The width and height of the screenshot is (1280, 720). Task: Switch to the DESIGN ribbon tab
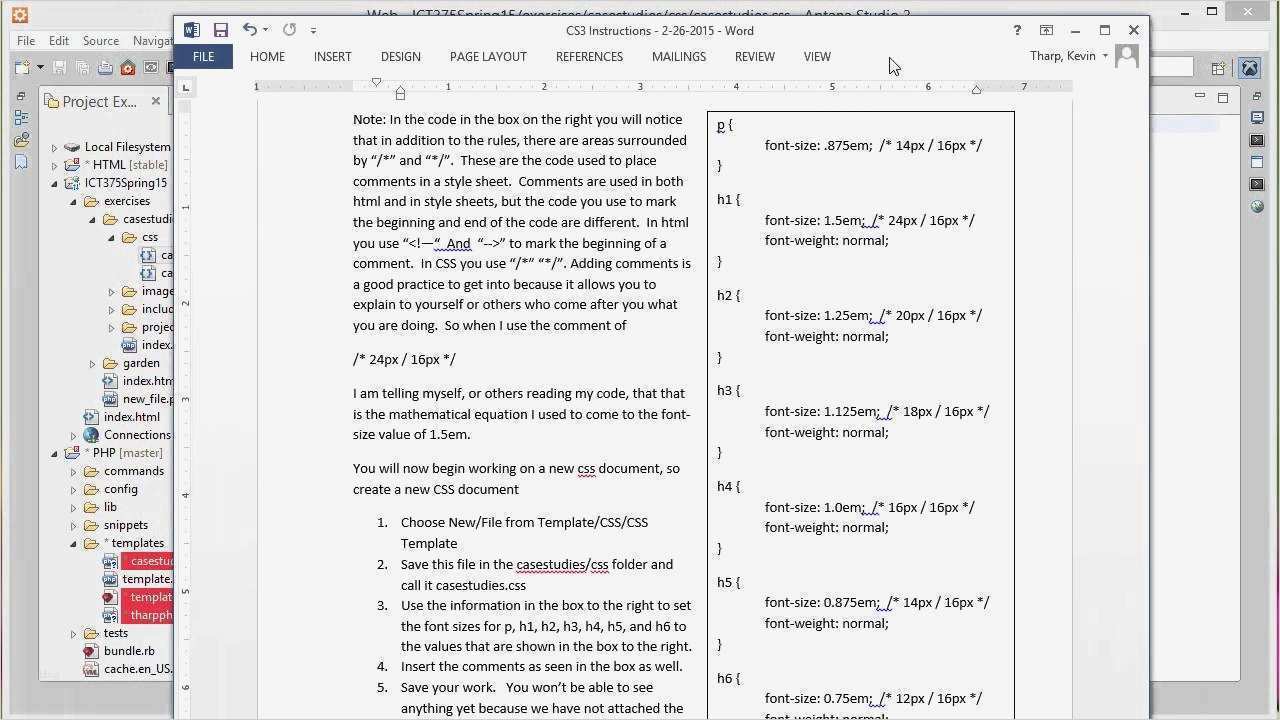(x=400, y=57)
